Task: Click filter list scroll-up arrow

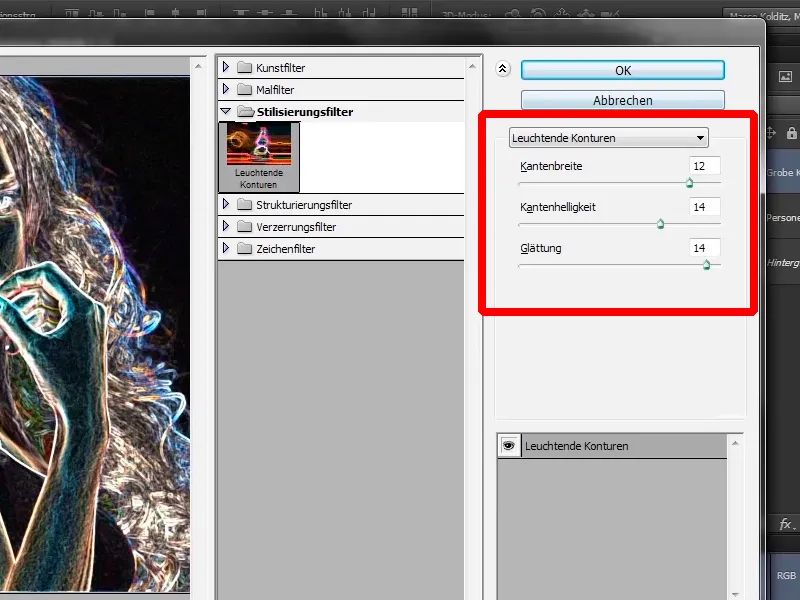Action: [x=472, y=66]
